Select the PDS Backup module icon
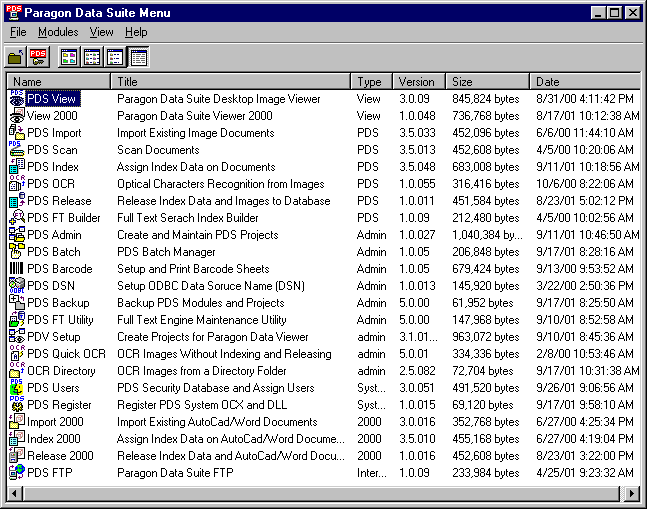Viewport: 647px width, 509px height. 17,303
